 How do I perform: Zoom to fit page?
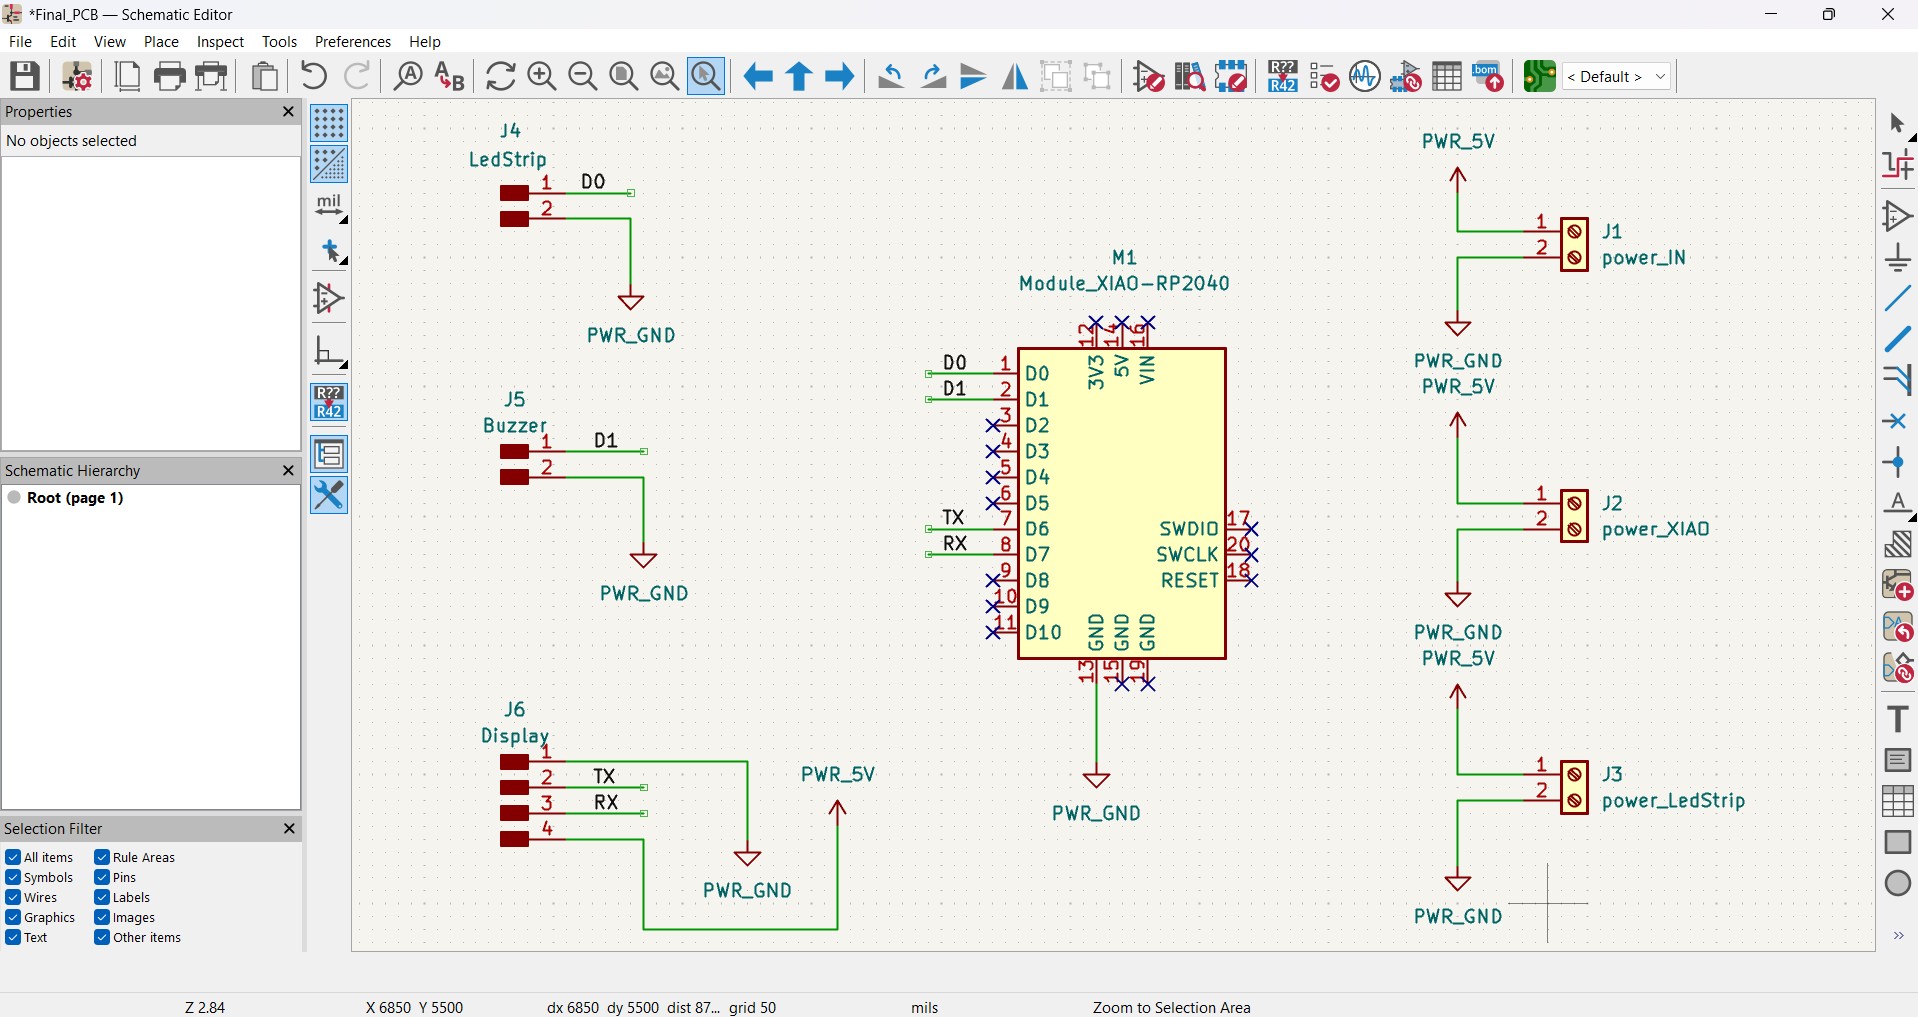pos(624,76)
